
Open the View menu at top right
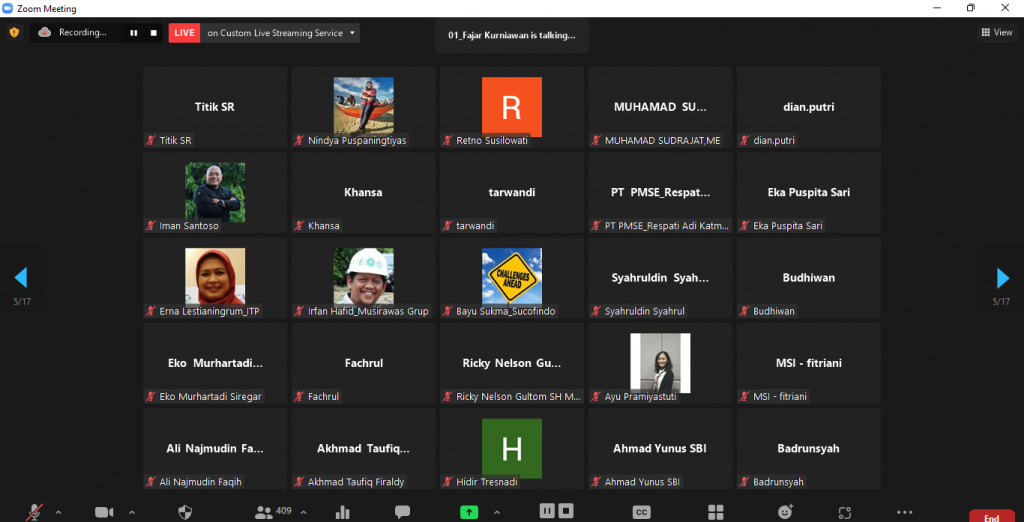click(996, 32)
